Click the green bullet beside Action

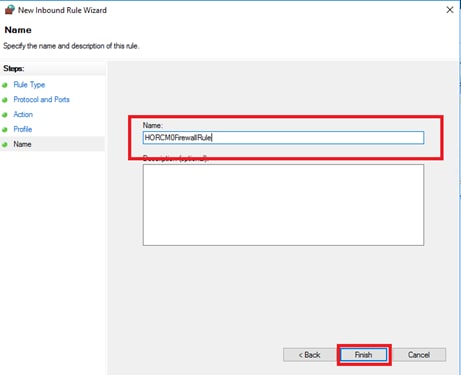[x=5, y=115]
